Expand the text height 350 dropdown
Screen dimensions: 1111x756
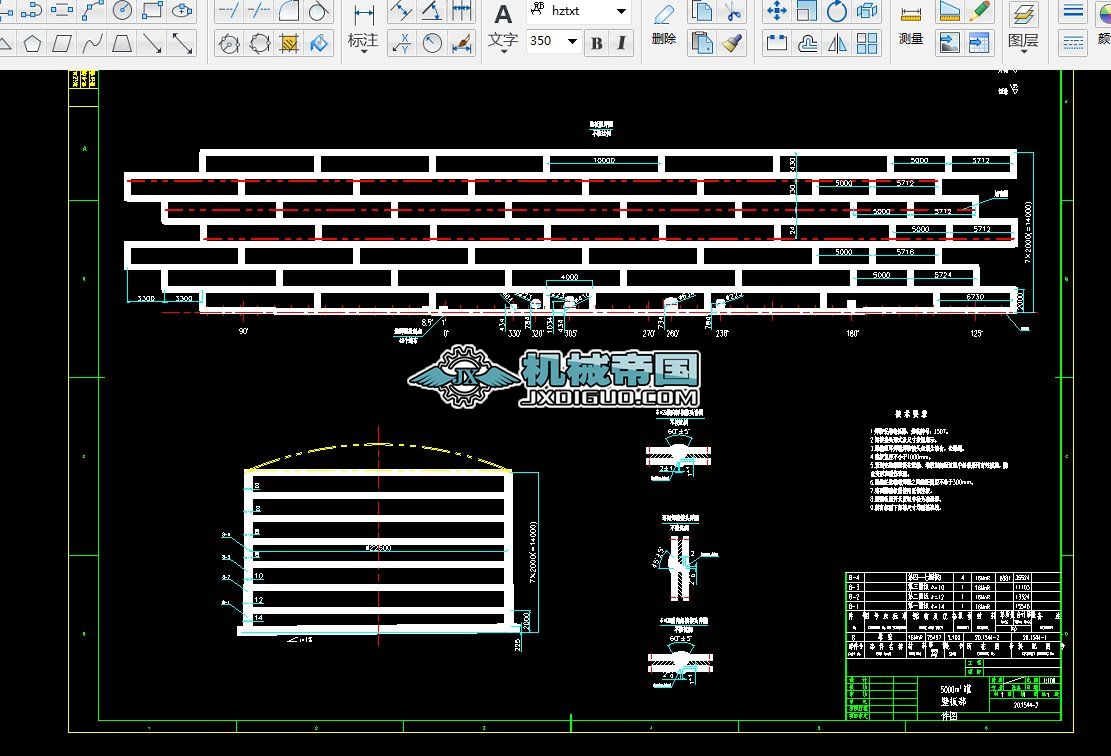tap(572, 42)
